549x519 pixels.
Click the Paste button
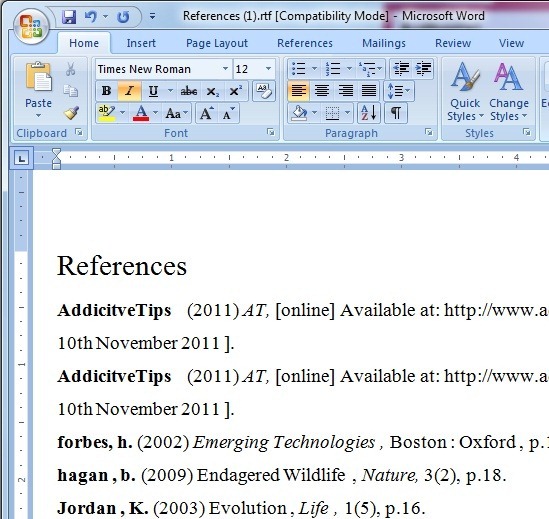click(x=38, y=89)
